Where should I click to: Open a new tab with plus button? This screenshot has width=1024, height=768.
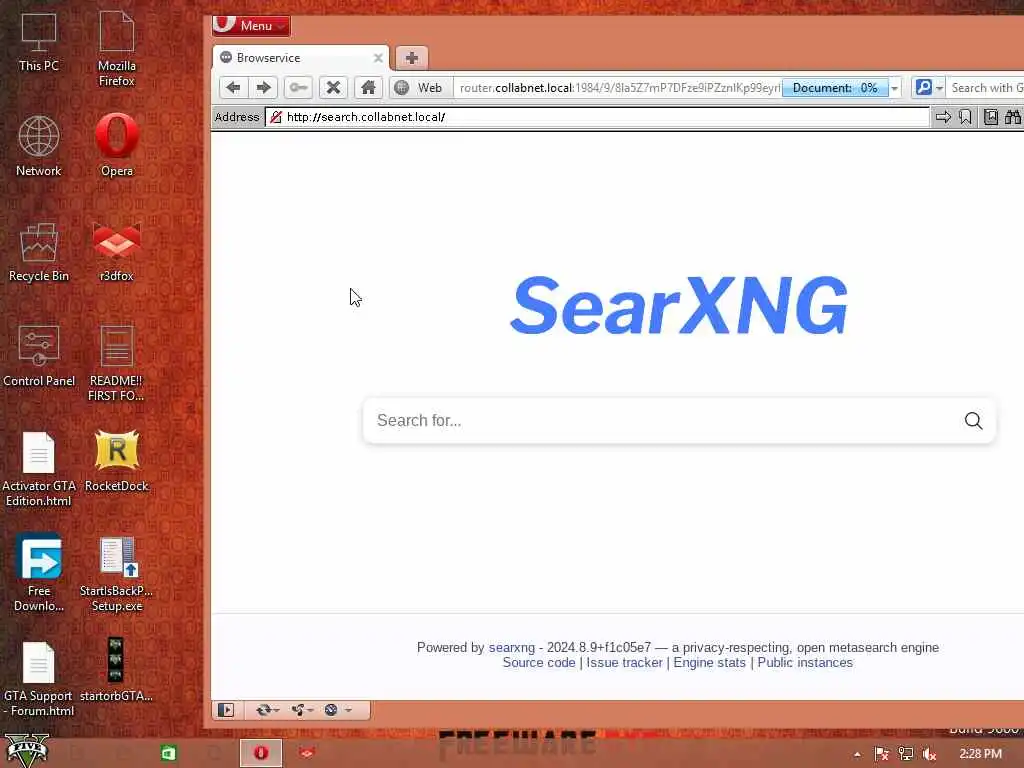pos(411,58)
